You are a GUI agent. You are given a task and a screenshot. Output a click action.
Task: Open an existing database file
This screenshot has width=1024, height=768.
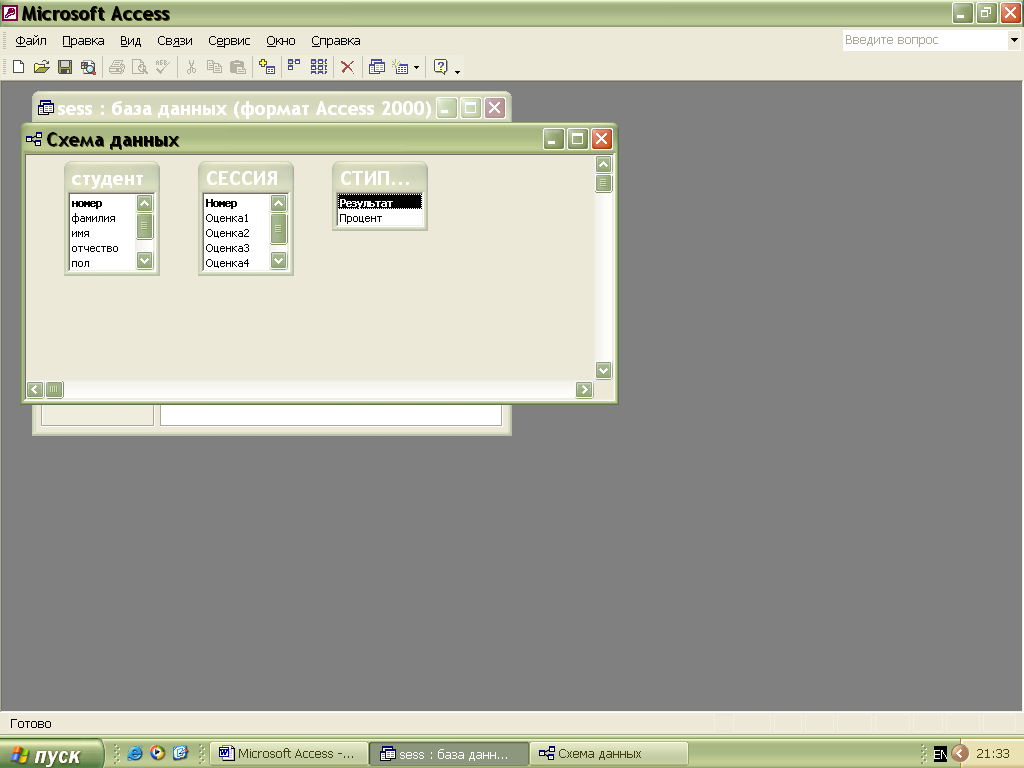(x=42, y=67)
